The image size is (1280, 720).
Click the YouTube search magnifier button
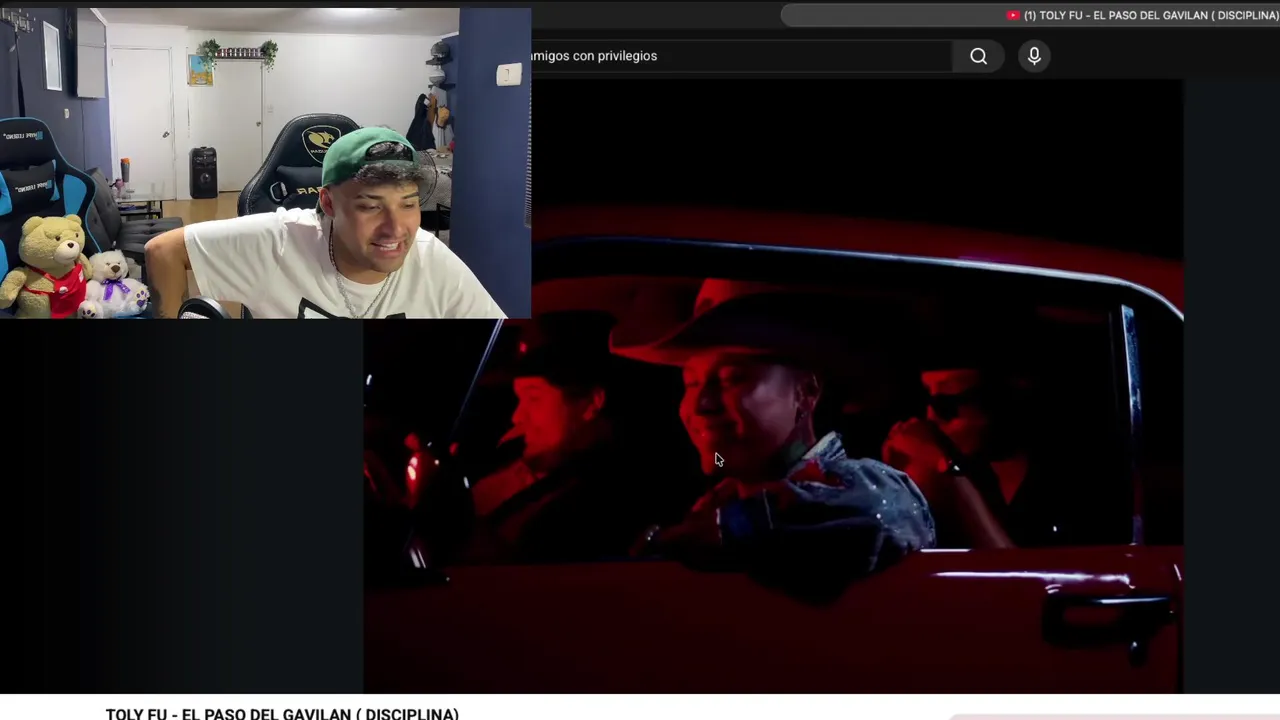(978, 56)
